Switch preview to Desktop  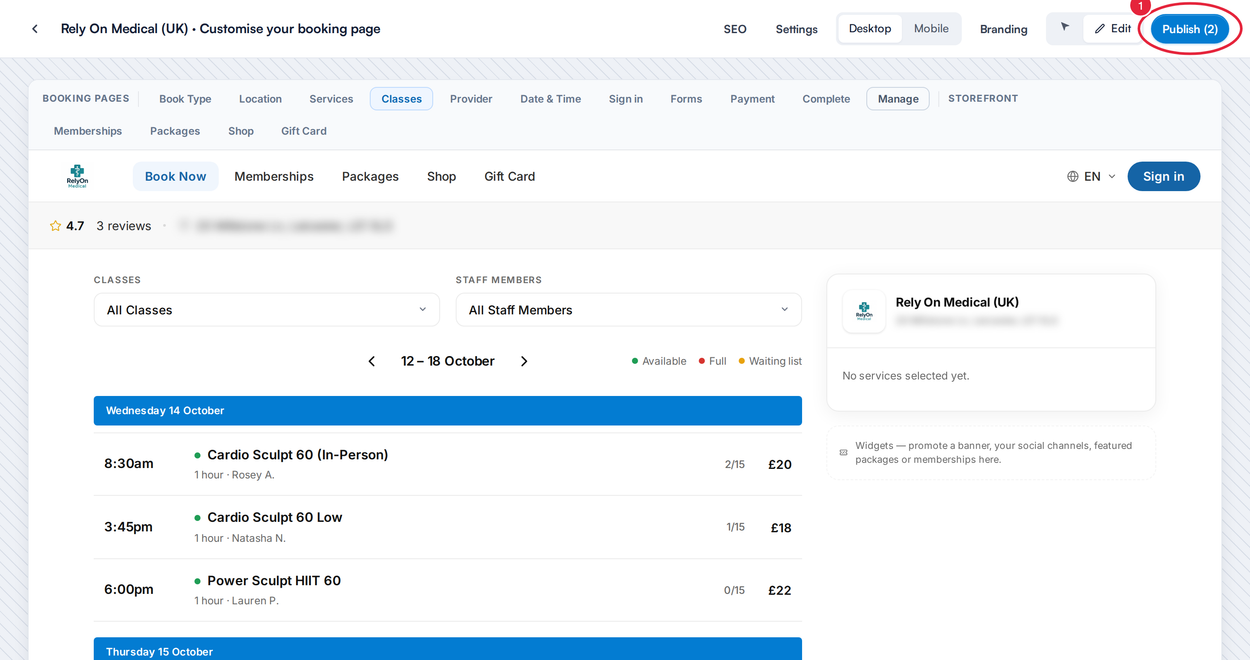[870, 29]
